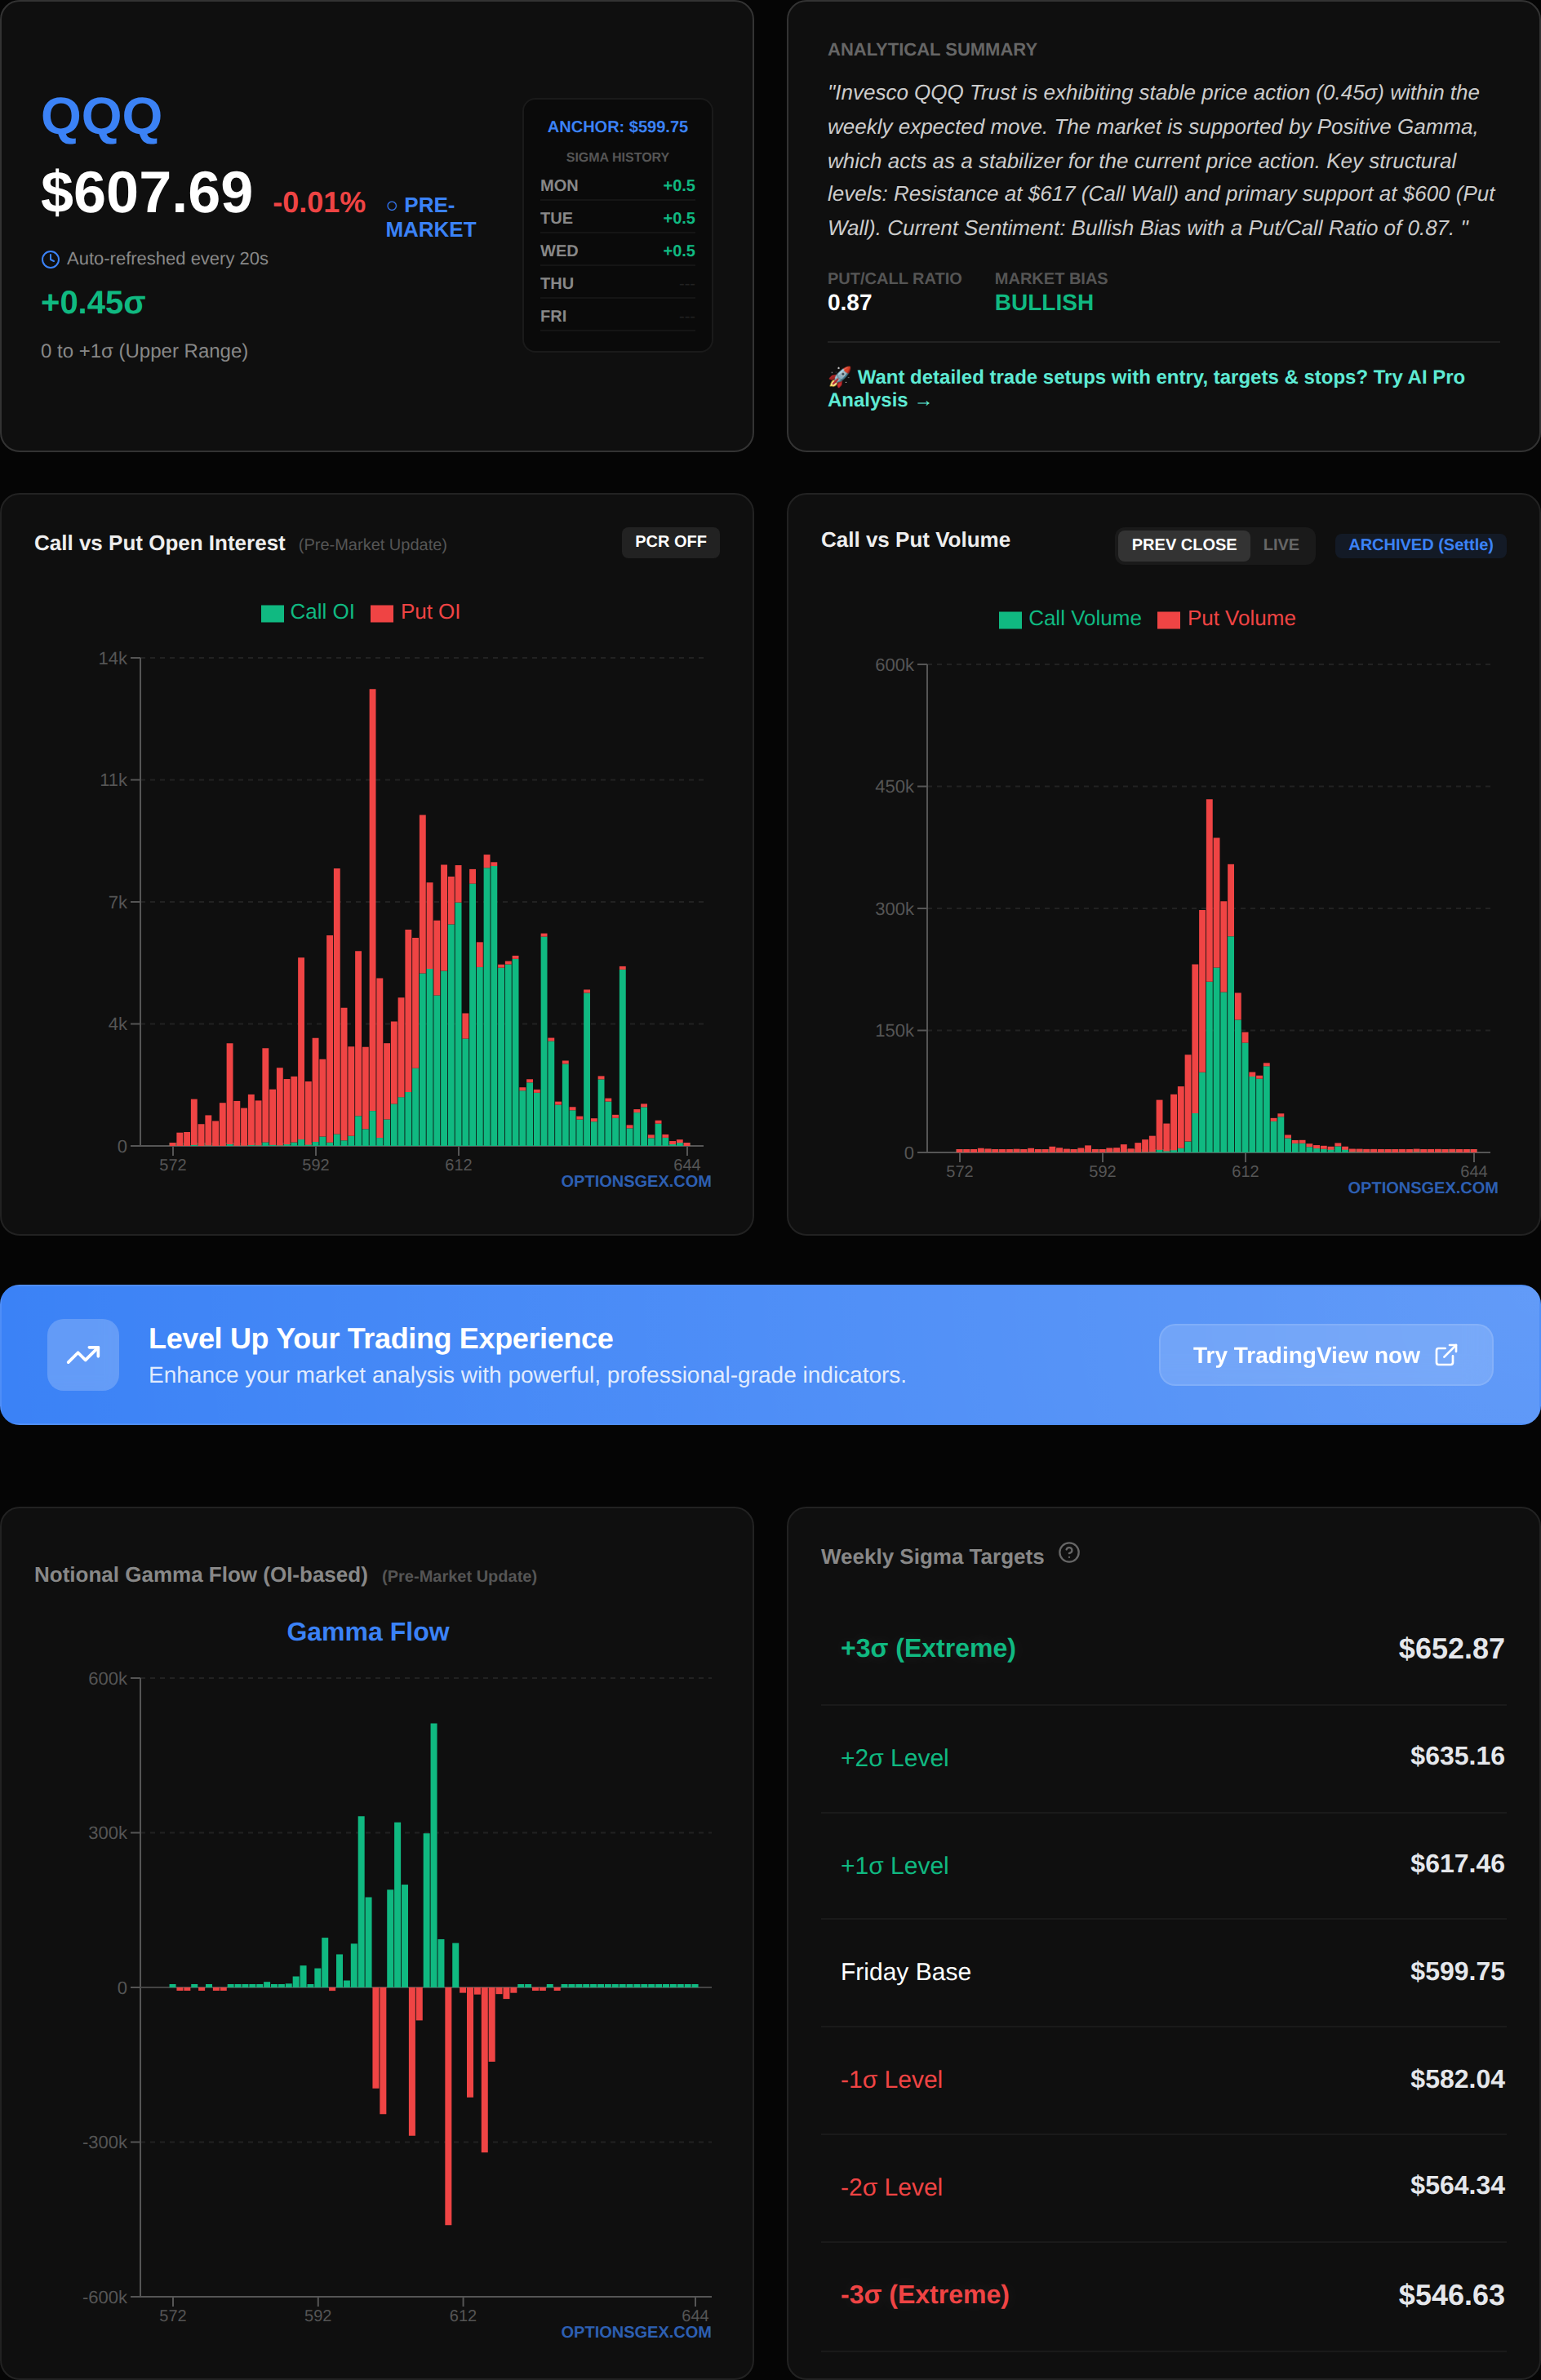Image resolution: width=1541 pixels, height=2380 pixels.
Task: Click the QQQ ticker symbol heading
Action: (101, 118)
